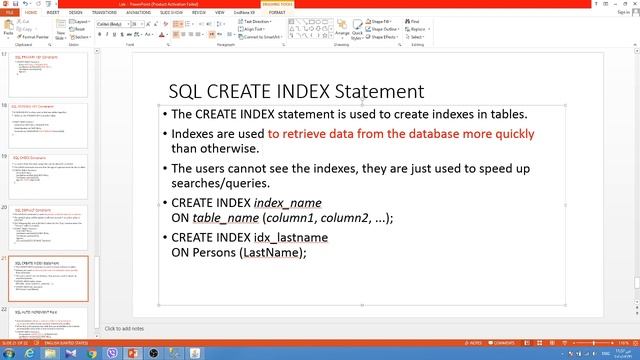The image size is (640, 360).
Task: Toggle Bold formatting
Action: coord(100,35)
